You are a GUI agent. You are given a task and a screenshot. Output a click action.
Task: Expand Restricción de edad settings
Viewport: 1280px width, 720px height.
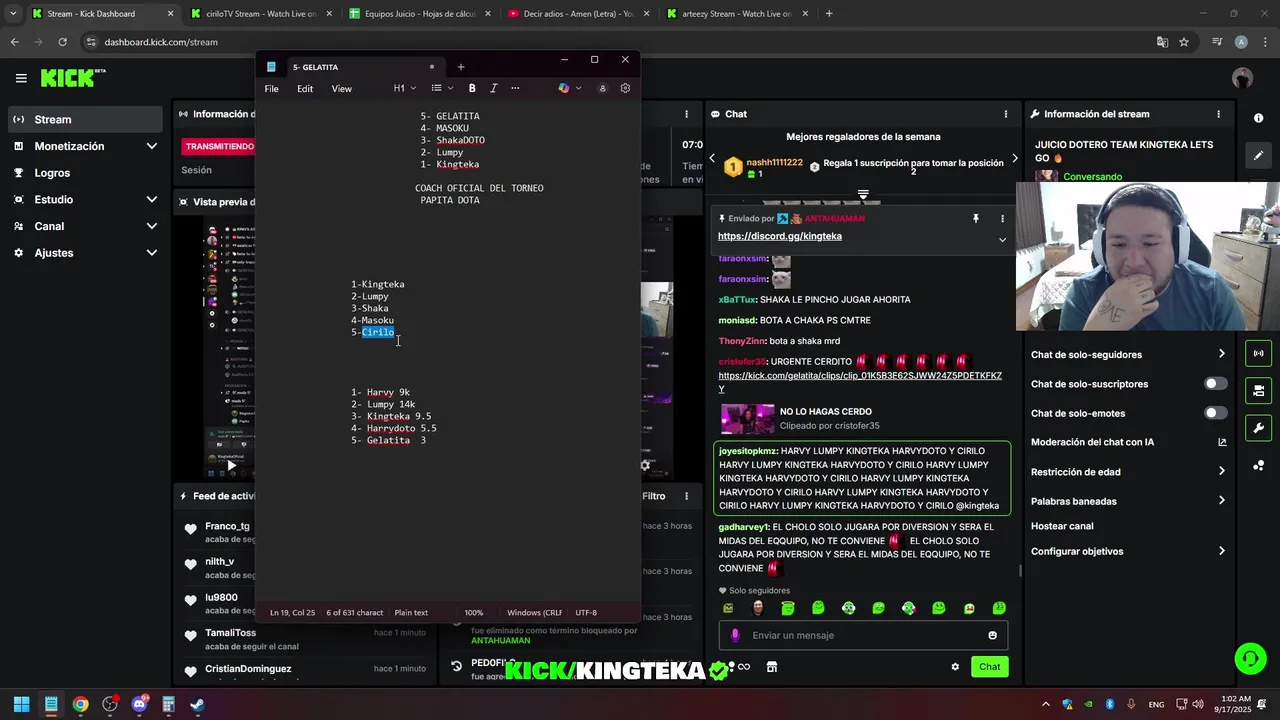pyautogui.click(x=1221, y=471)
